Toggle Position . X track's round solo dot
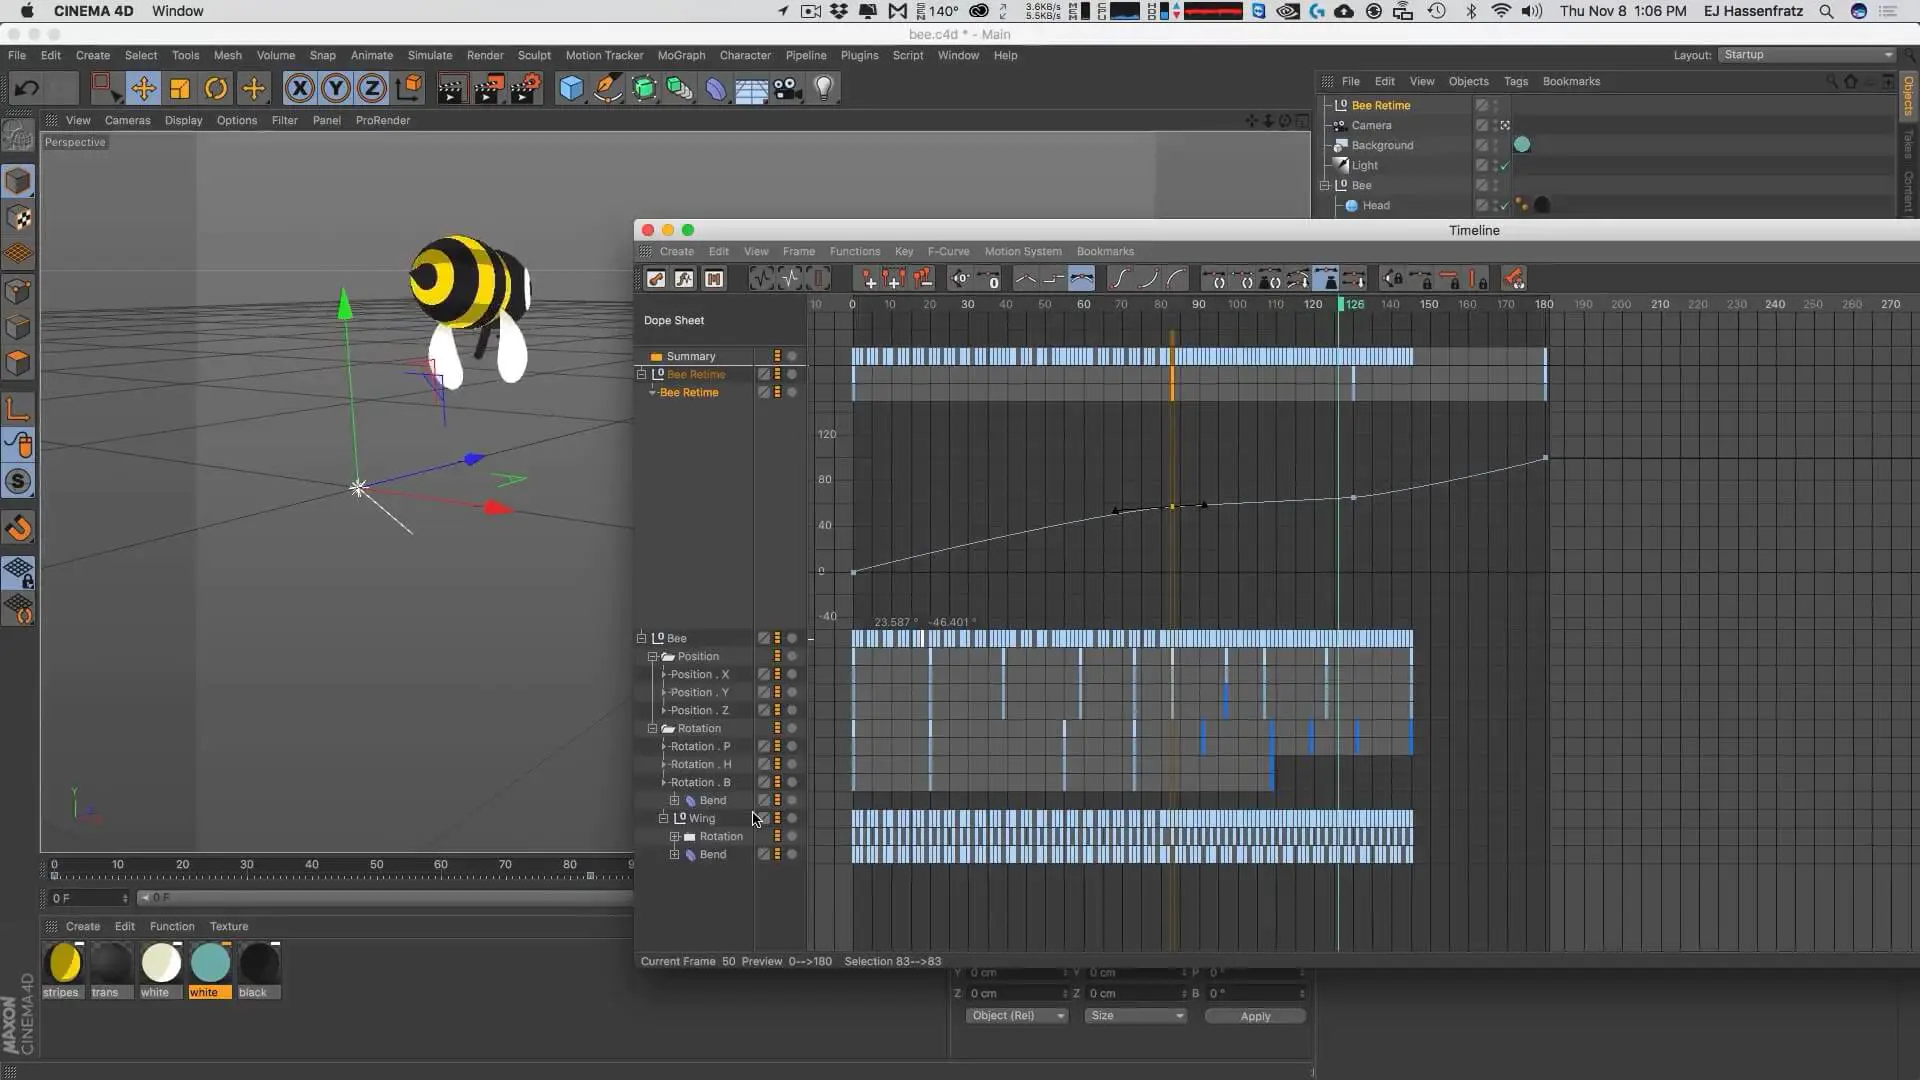Viewport: 1920px width, 1080px height. click(792, 674)
